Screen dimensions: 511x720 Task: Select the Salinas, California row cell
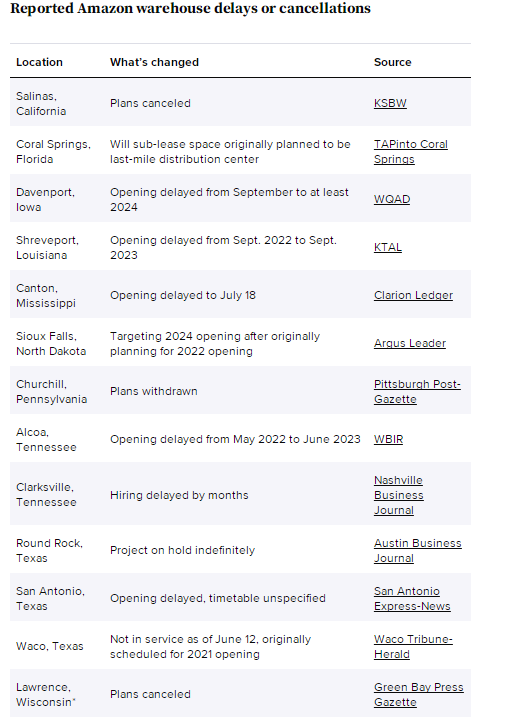41,104
